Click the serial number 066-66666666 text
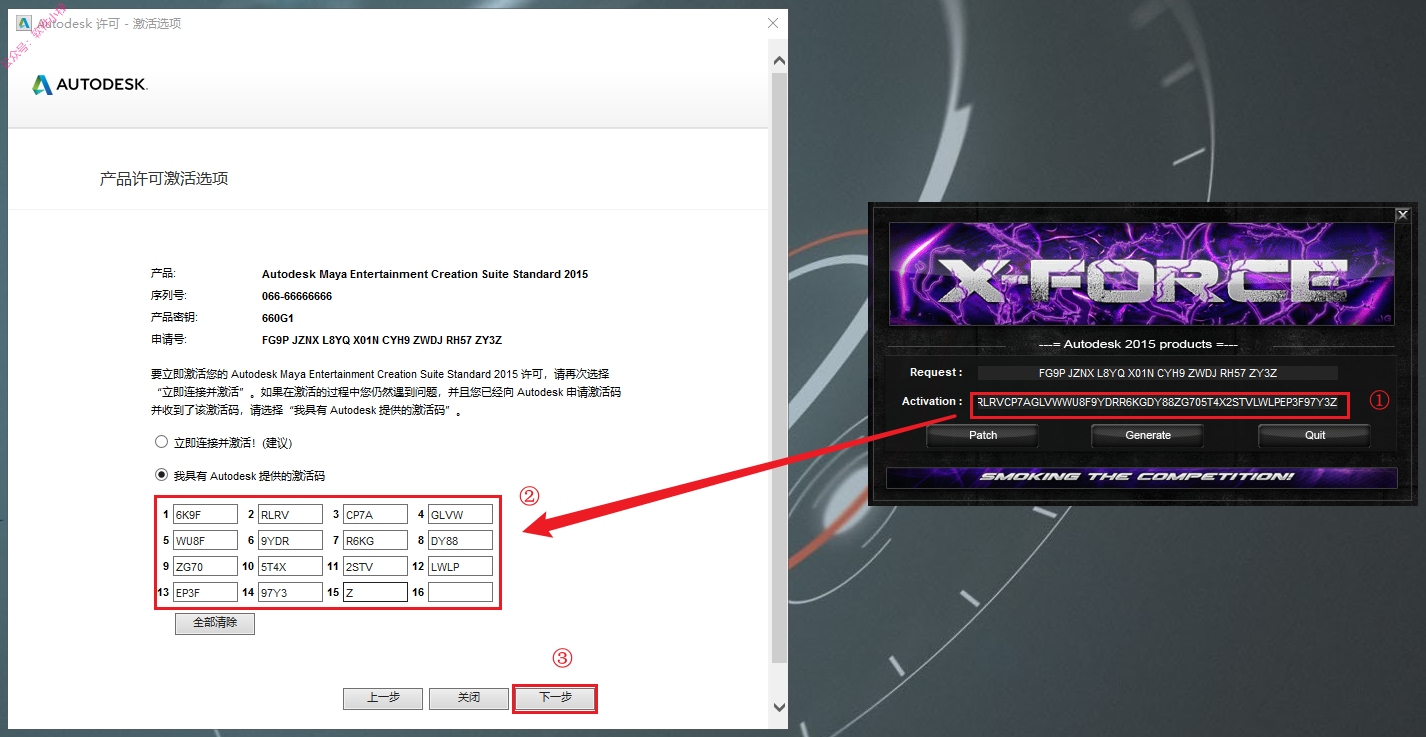Image resolution: width=1426 pixels, height=737 pixels. coord(297,296)
